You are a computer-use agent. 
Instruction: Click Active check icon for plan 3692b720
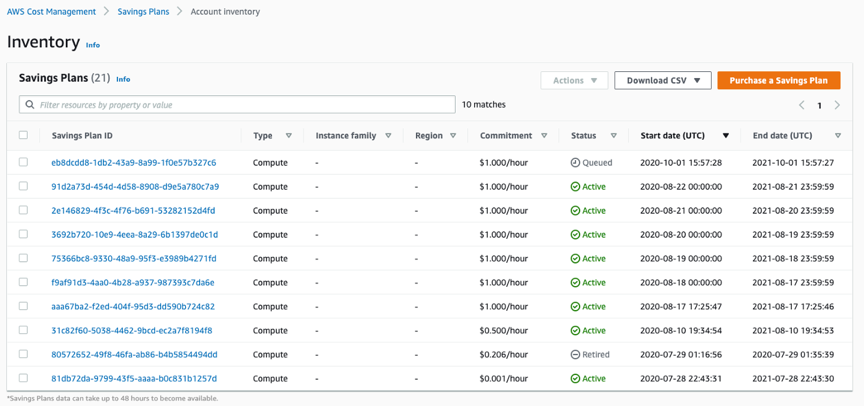[575, 235]
